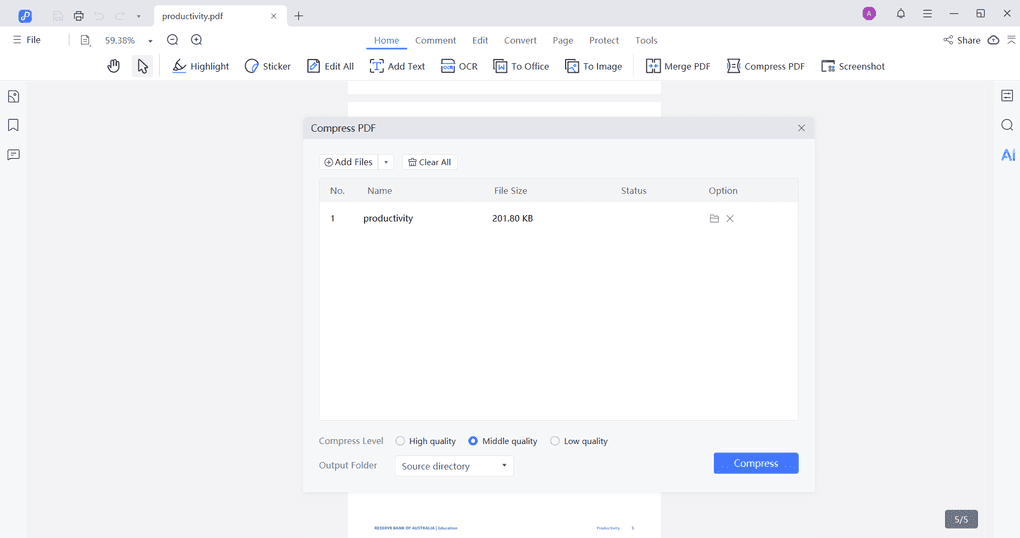Viewport: 1020px width, 538px height.
Task: Run OCR on the document
Action: point(459,66)
